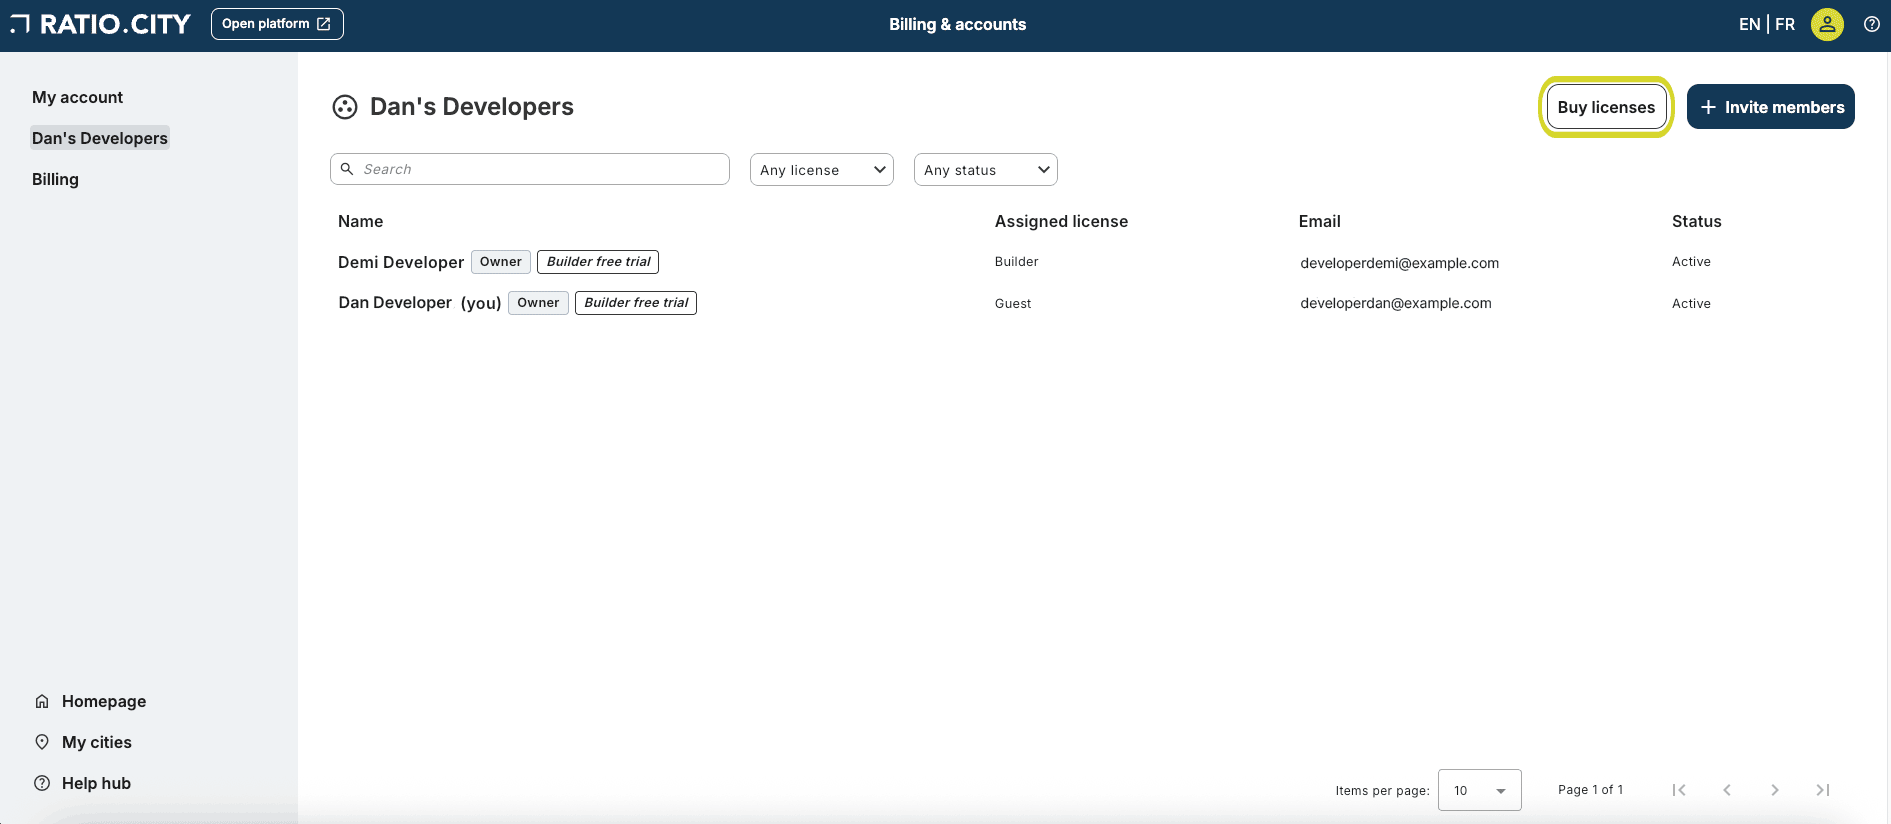Click email developerdemi@example.com
Image resolution: width=1891 pixels, height=824 pixels.
pyautogui.click(x=1399, y=263)
